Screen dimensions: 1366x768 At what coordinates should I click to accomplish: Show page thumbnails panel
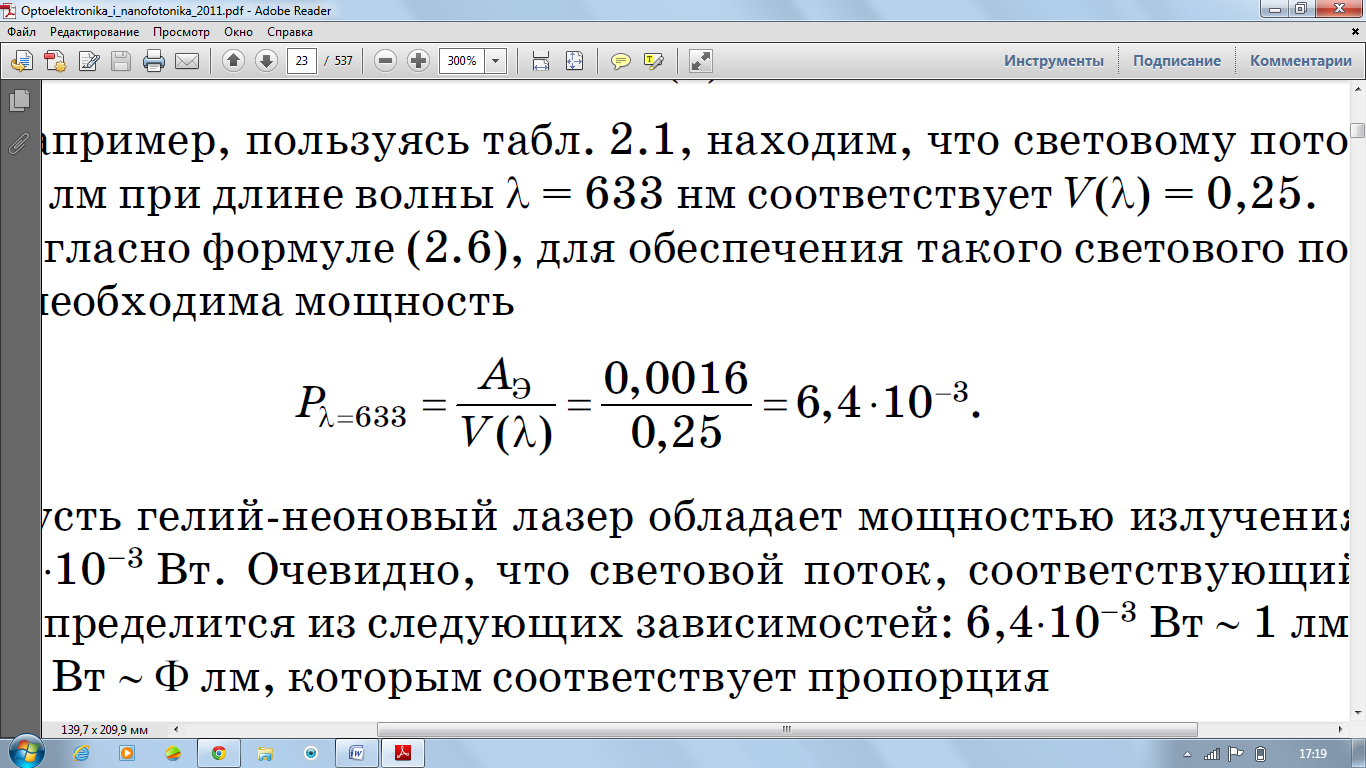coord(19,101)
